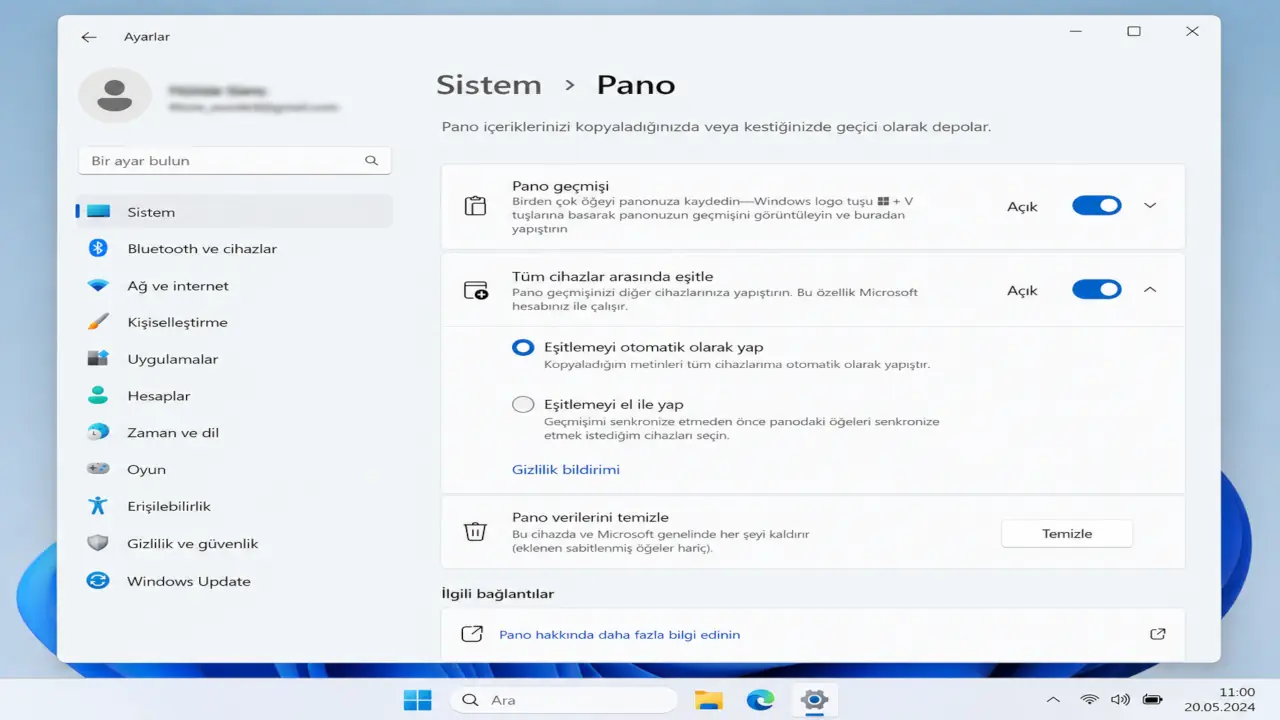1280x720 pixels.
Task: Click Sistem in the breadcrumb
Action: point(489,85)
